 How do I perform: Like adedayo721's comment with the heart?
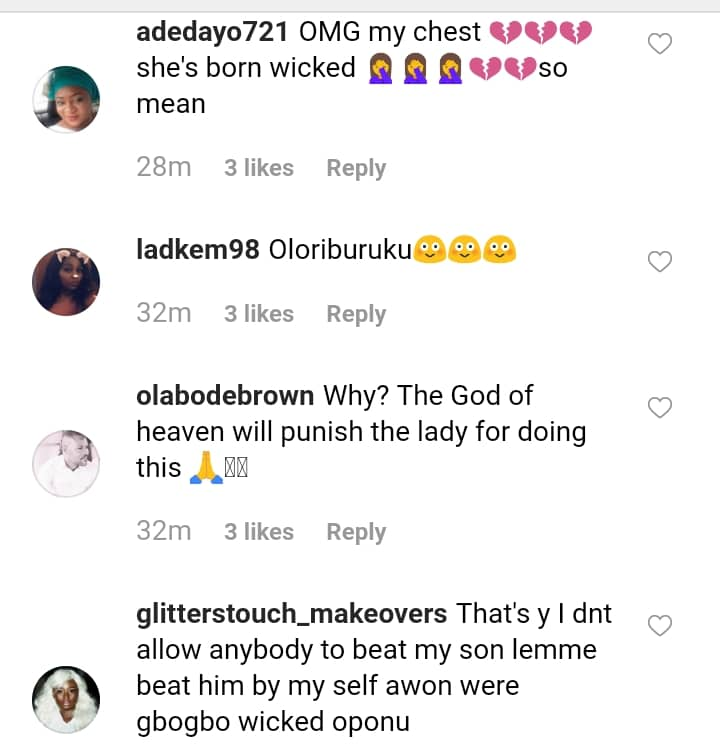660,43
